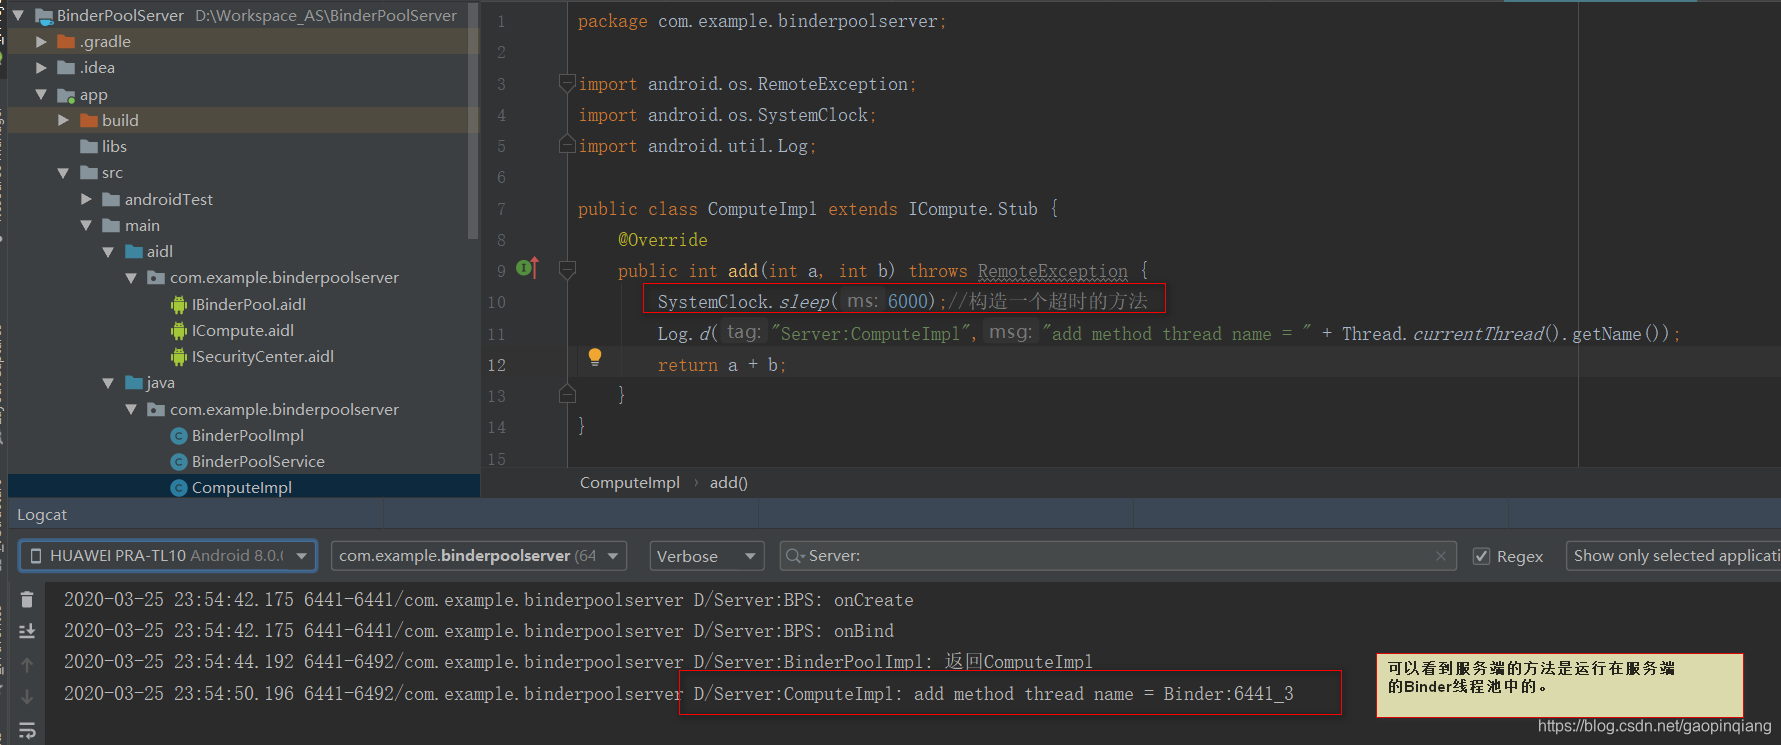Select the androidTest folder label
Screen dimensions: 1781x745
(x=169, y=200)
